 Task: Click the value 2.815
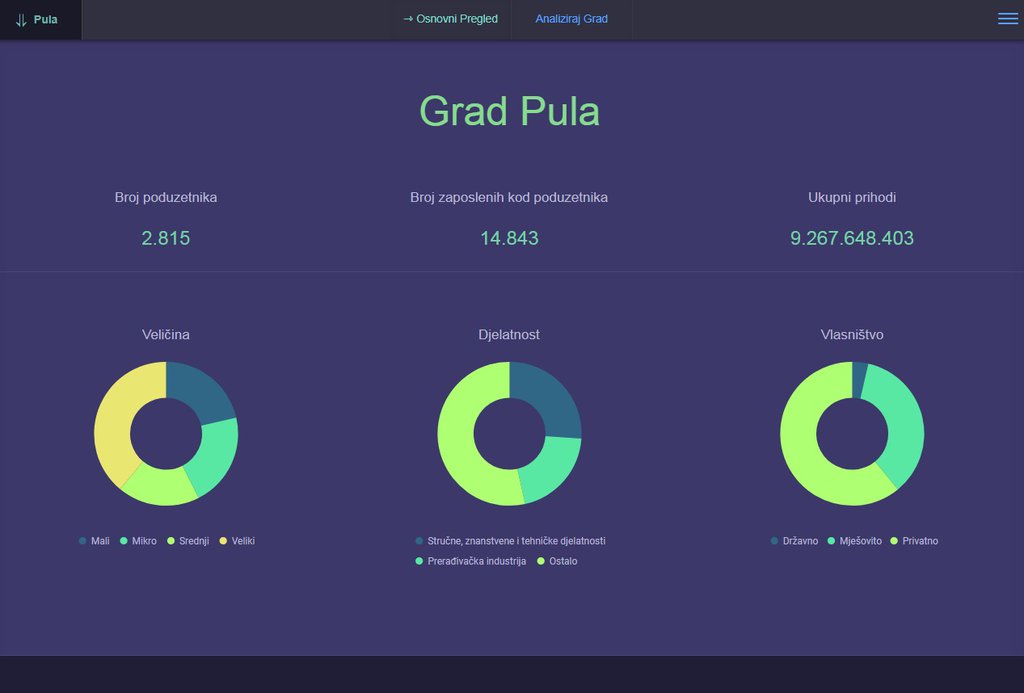click(x=166, y=238)
